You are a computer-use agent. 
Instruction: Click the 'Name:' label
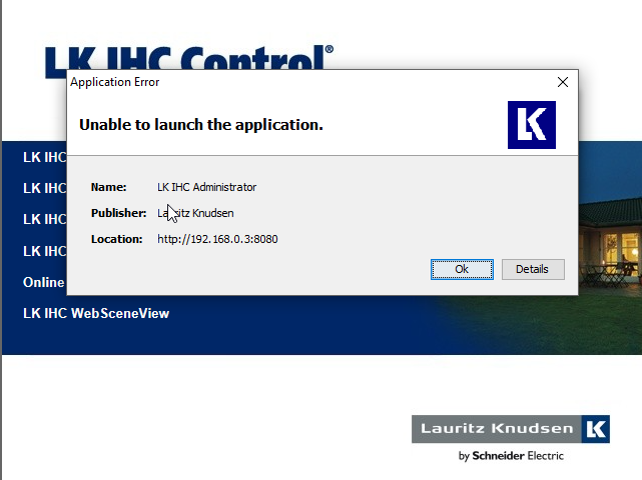click(109, 187)
